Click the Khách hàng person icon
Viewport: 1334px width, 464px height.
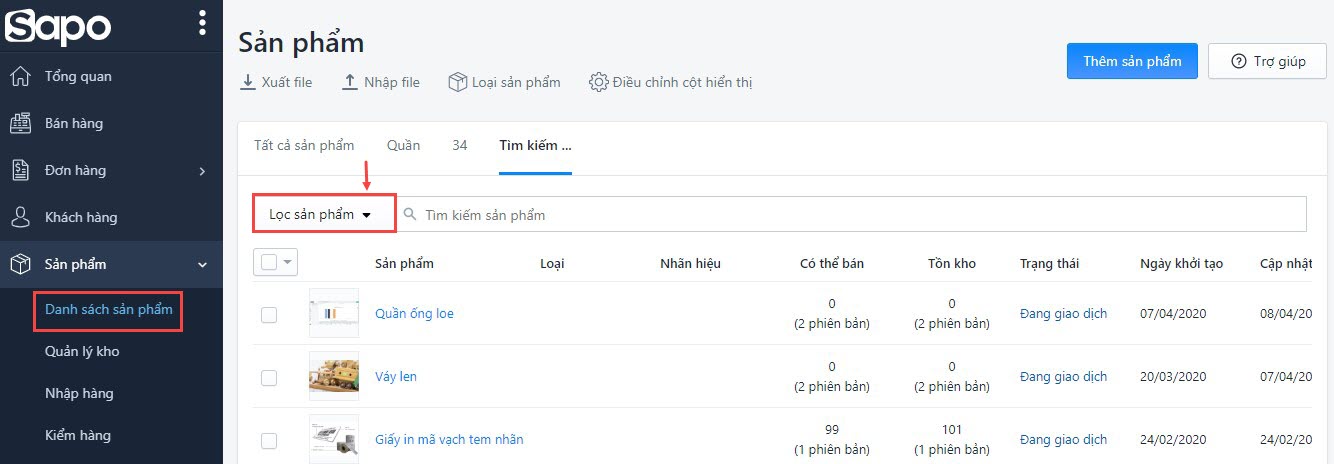(x=20, y=217)
